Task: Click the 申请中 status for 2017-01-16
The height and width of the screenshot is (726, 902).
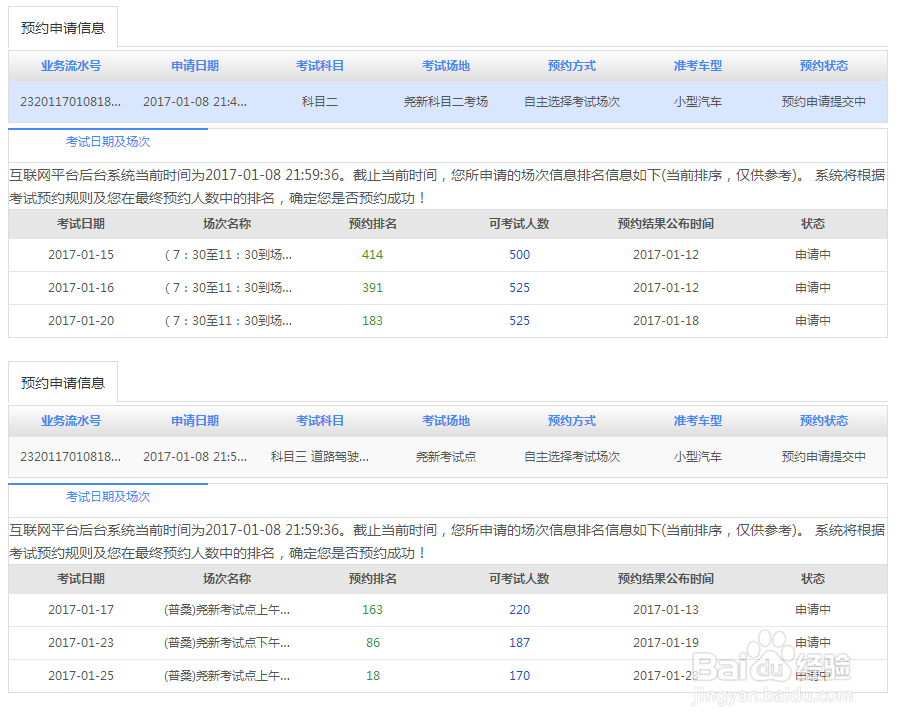Action: tap(812, 290)
